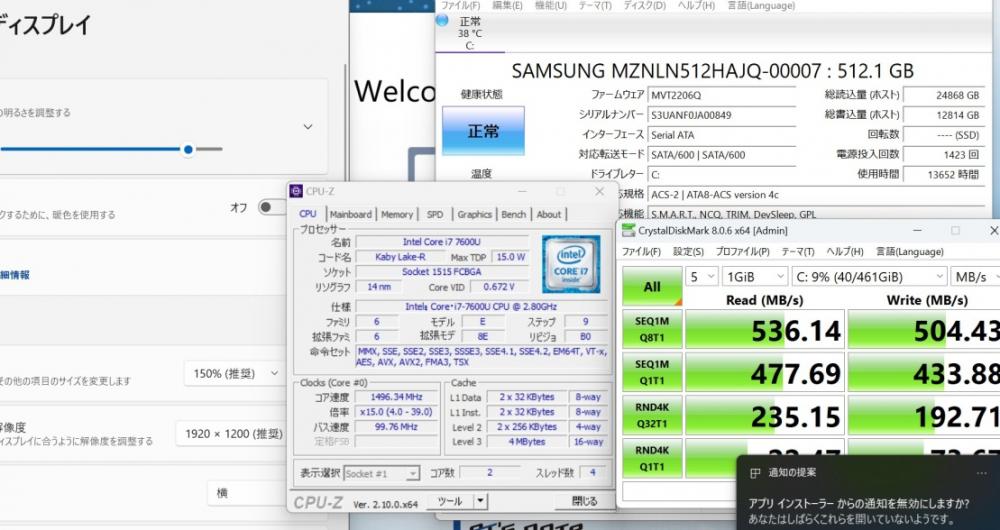The height and width of the screenshot is (530, 1000).
Task: Click the usage time value 13652 時間
Action: coord(944,174)
